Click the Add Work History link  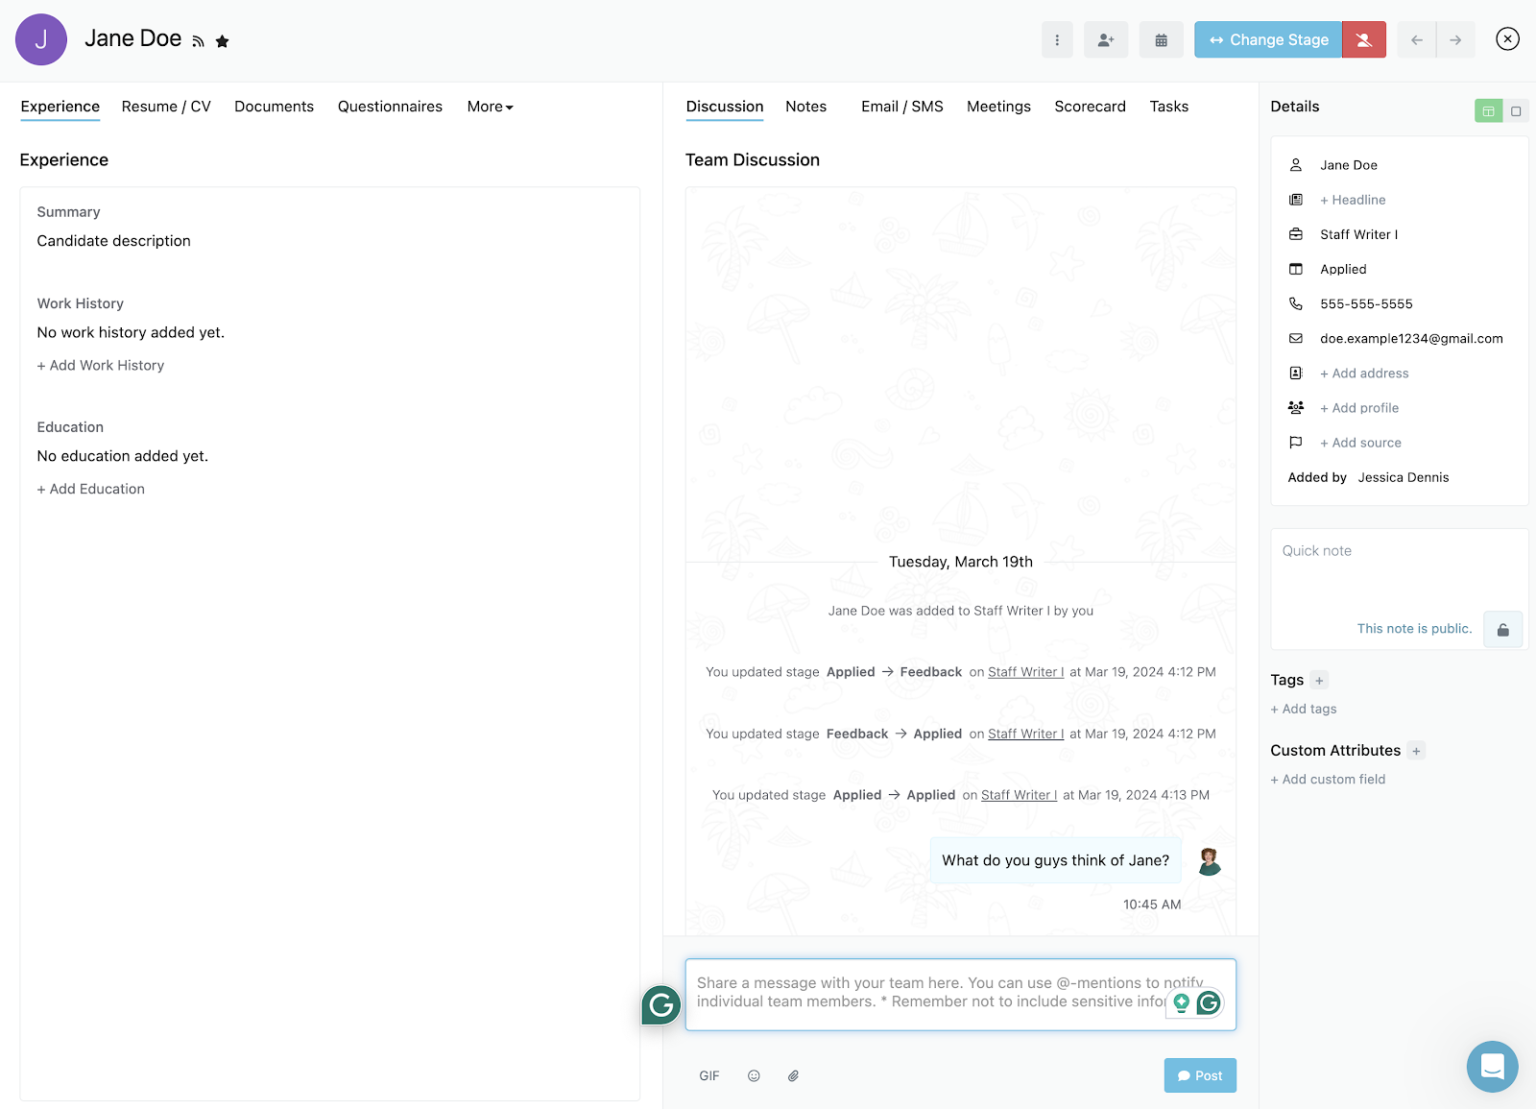pos(100,365)
